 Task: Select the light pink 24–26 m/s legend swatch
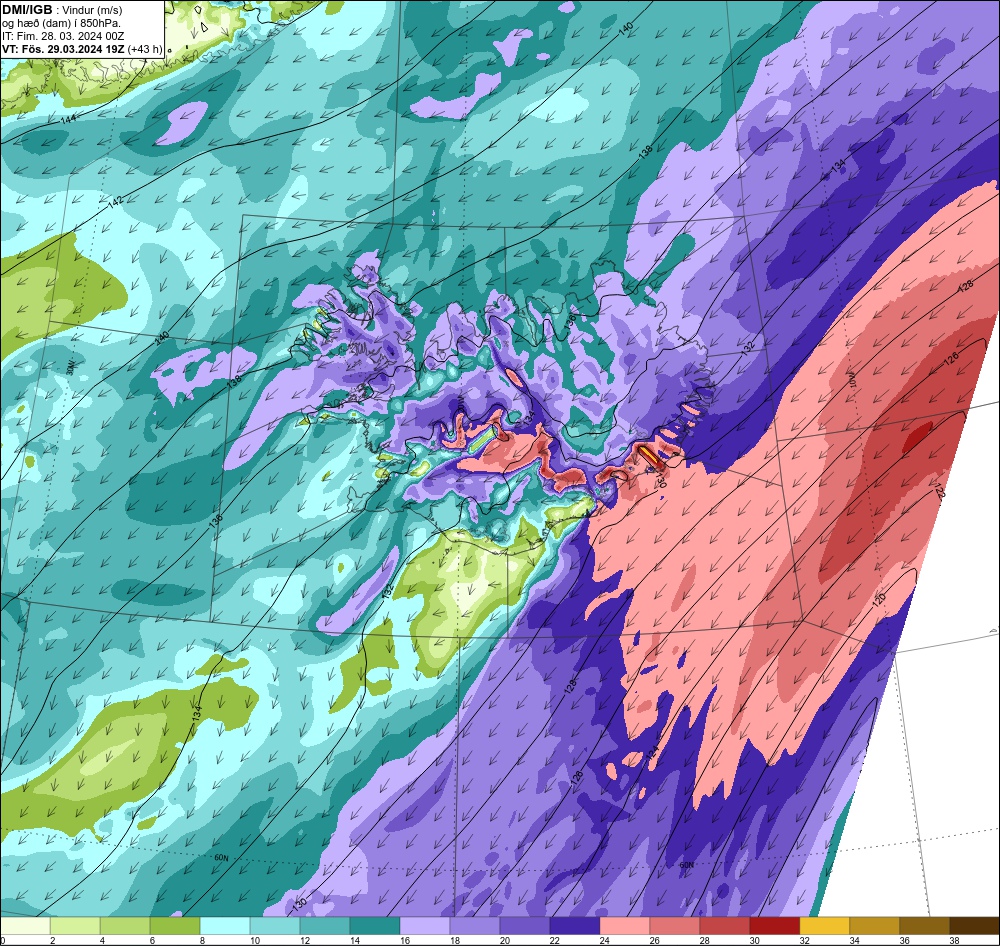(624, 925)
